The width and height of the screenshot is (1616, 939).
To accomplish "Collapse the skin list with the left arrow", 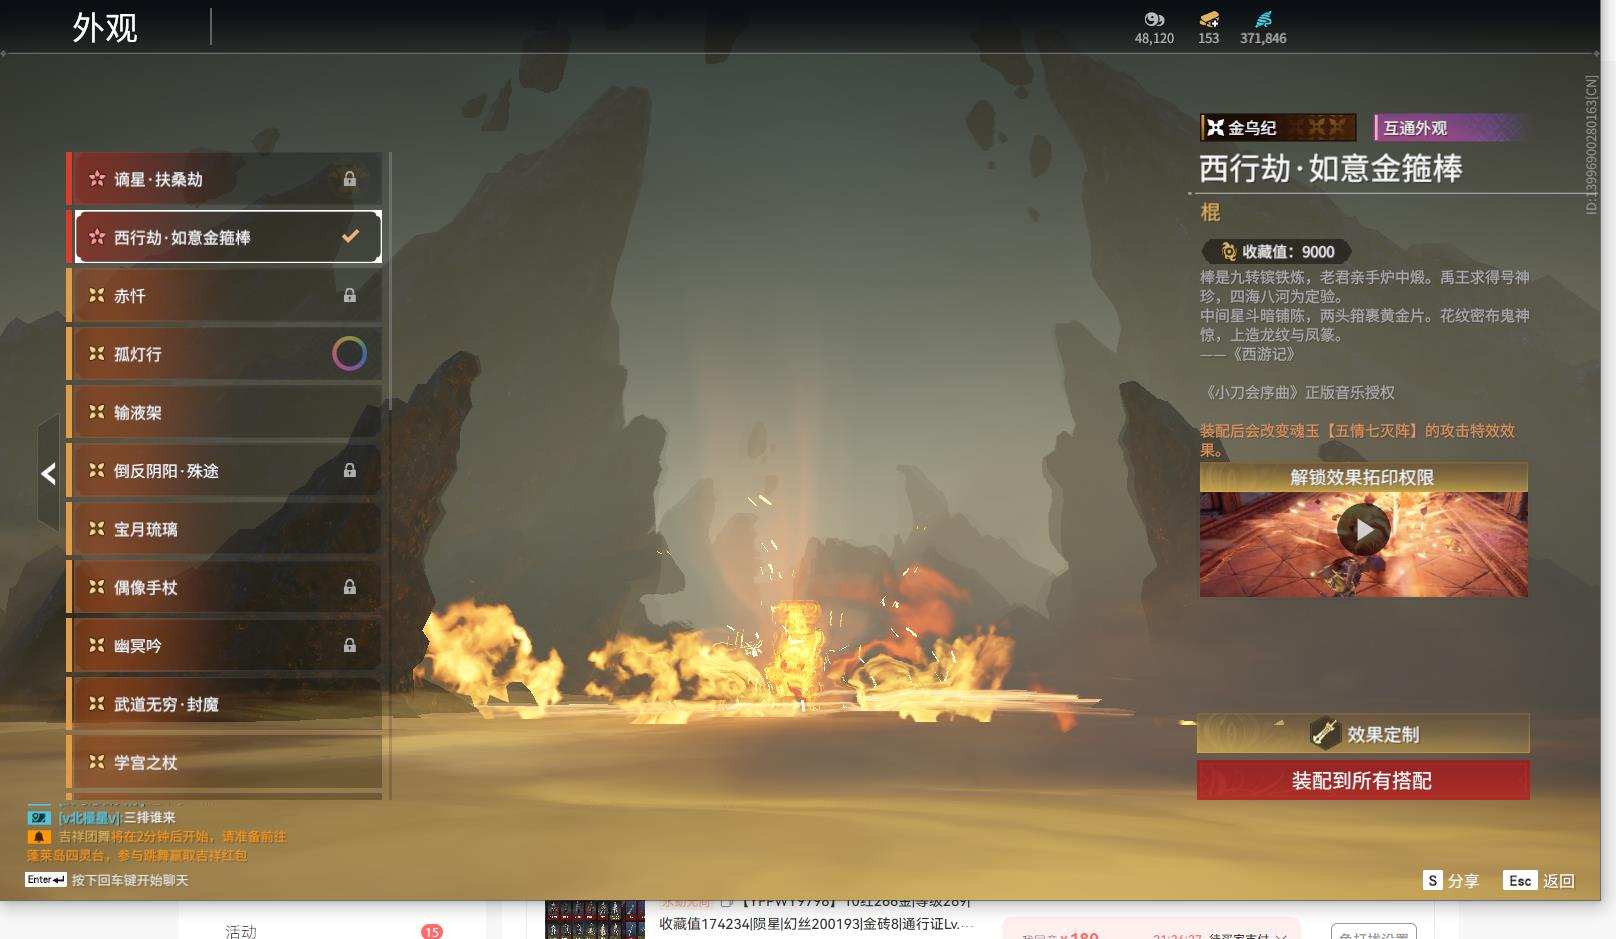I will [48, 473].
